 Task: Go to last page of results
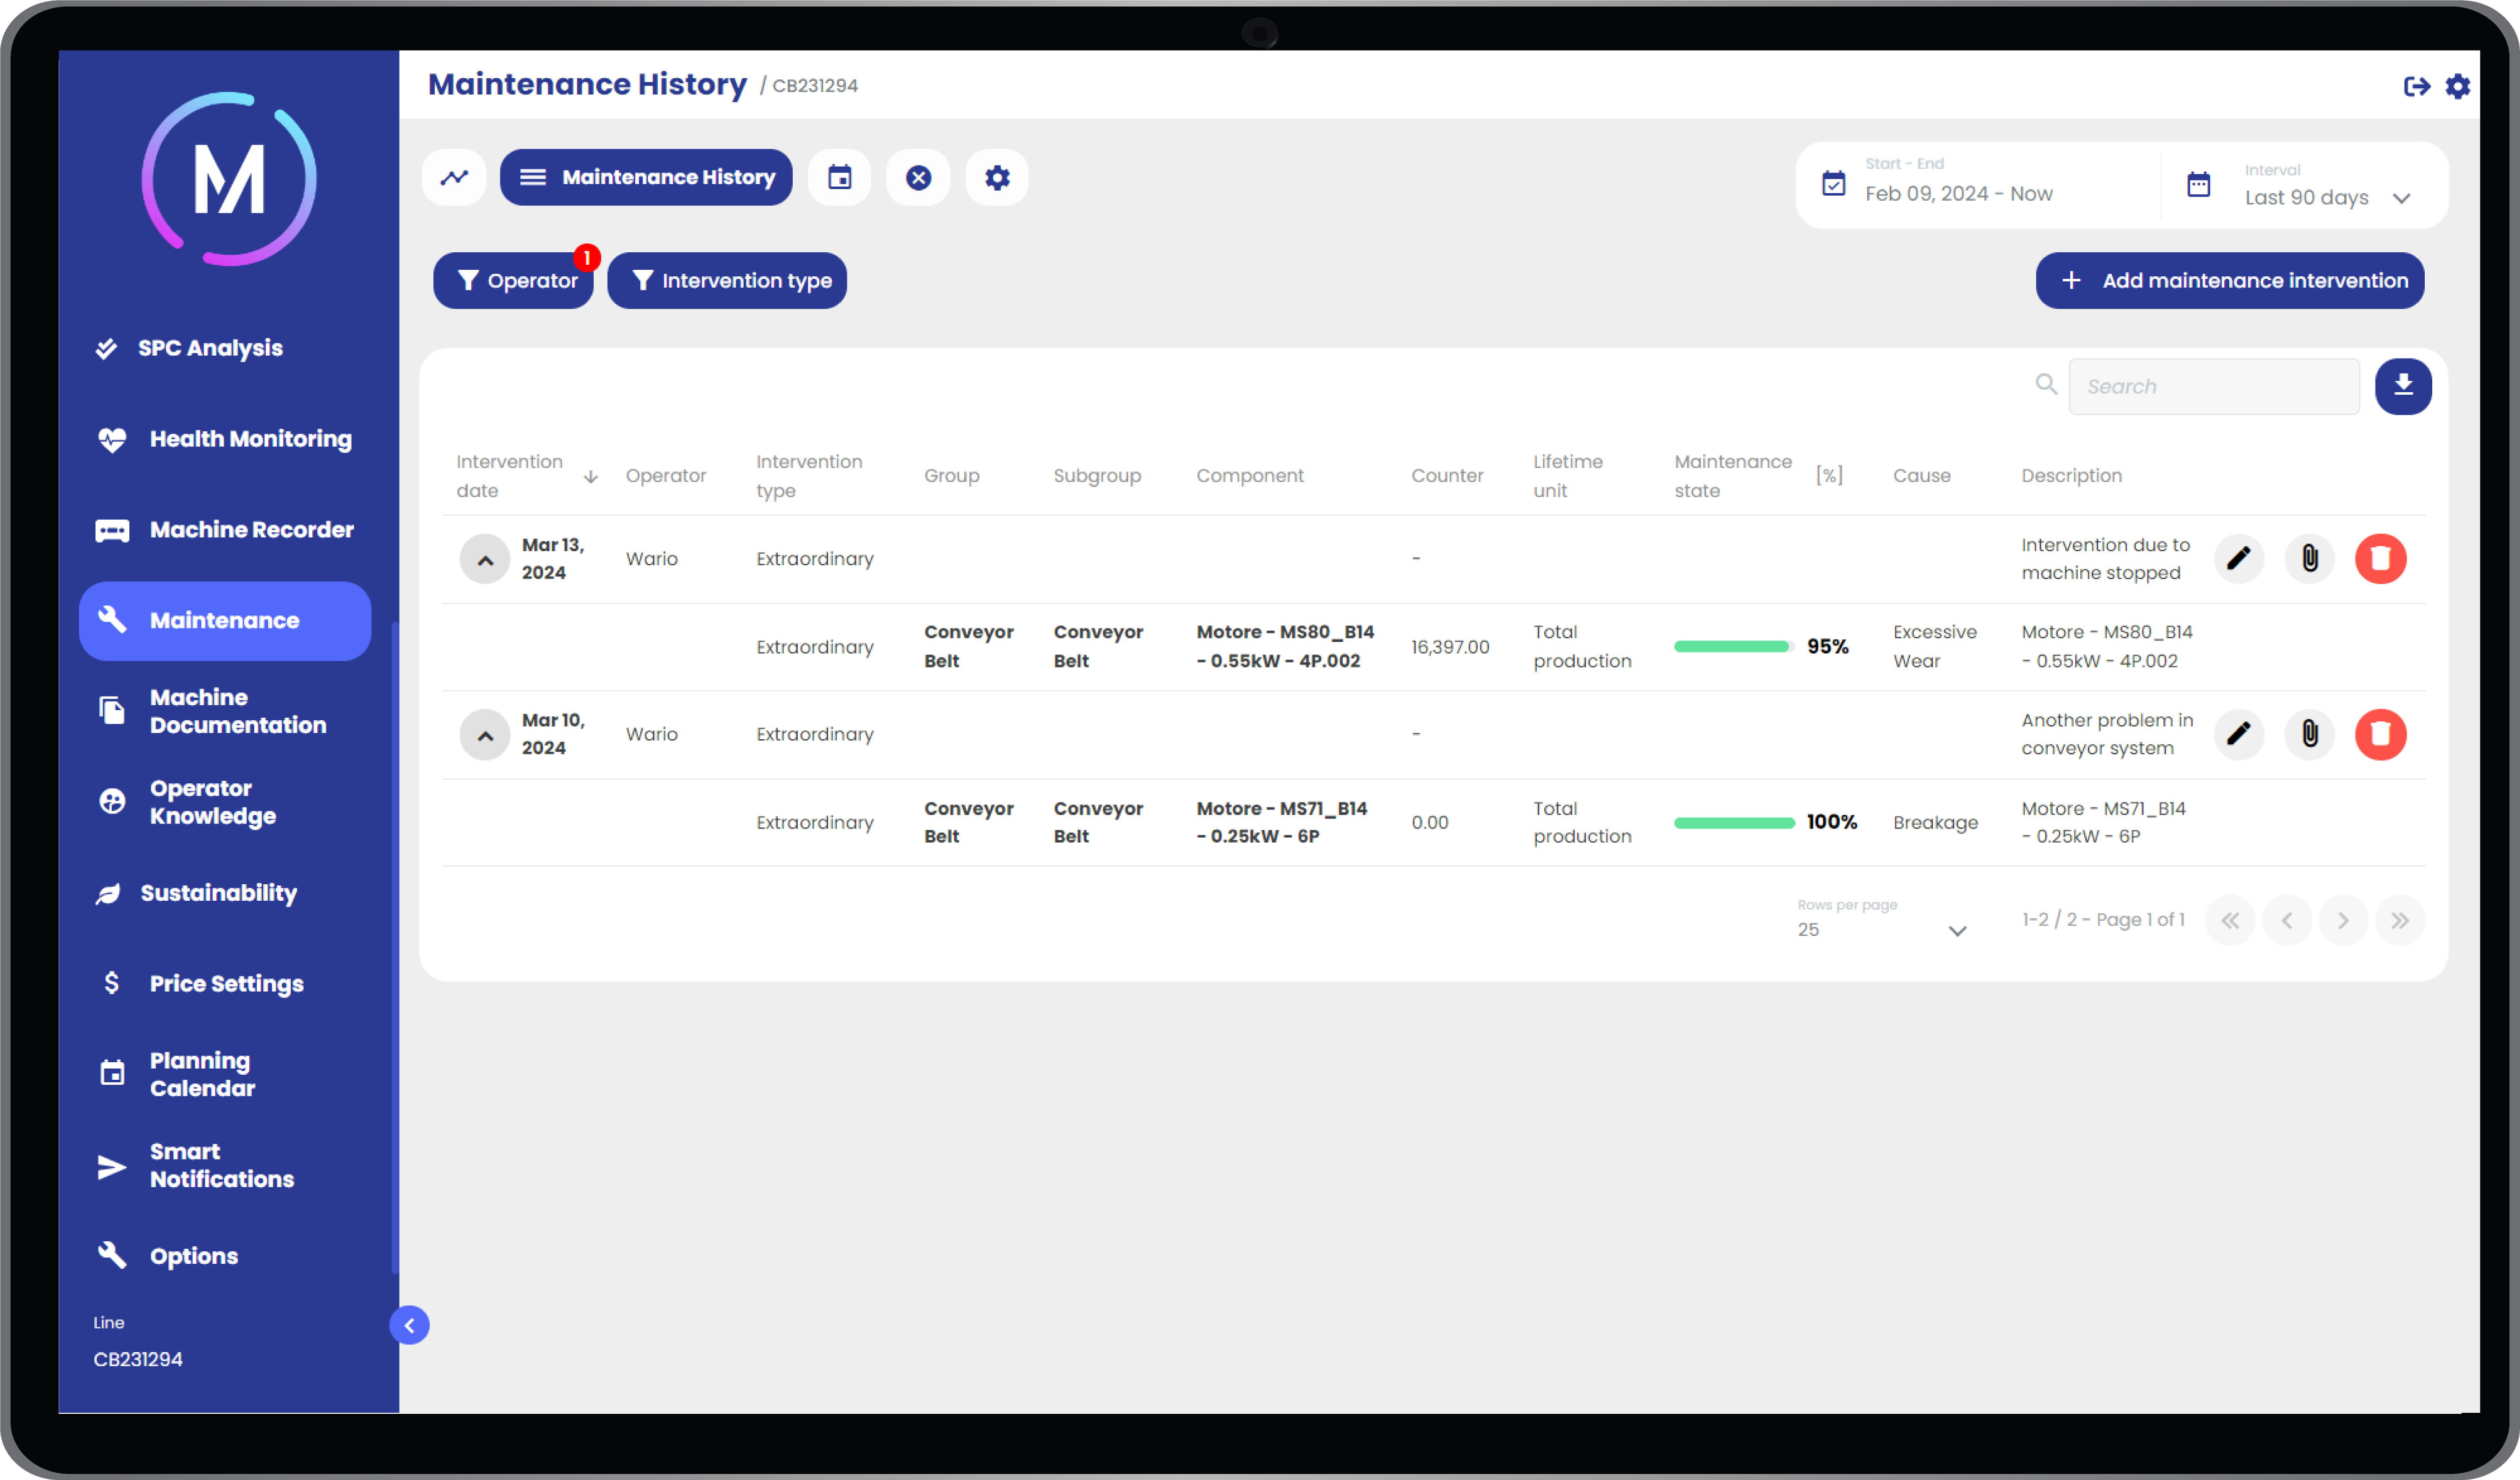2400,920
